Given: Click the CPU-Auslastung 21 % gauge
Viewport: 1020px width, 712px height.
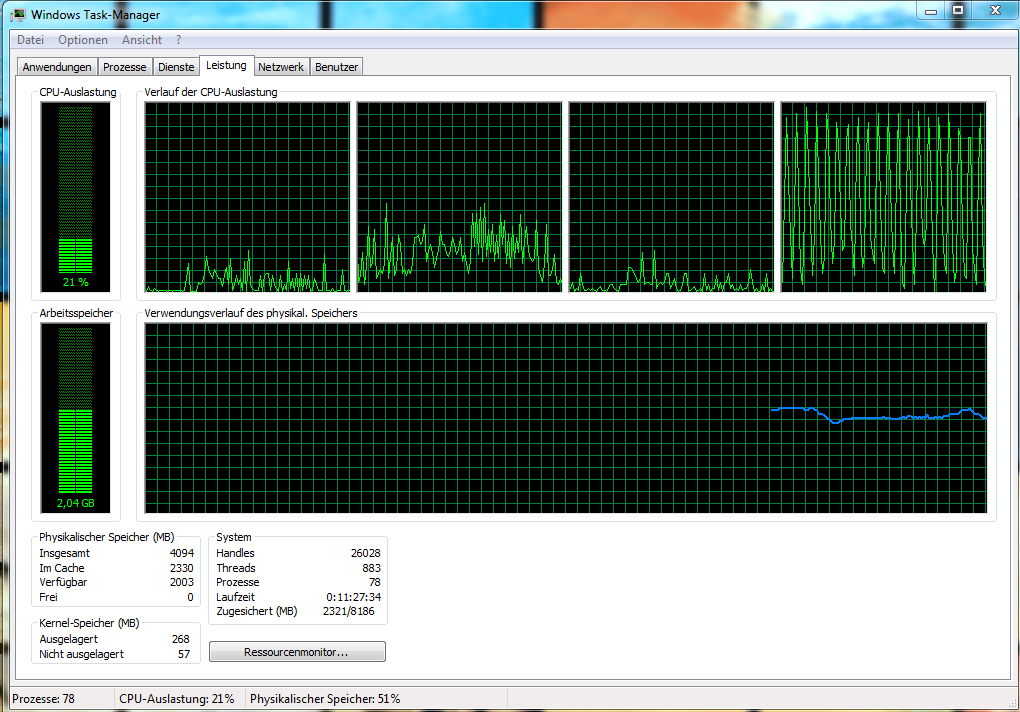Looking at the screenshot, I should click(x=75, y=197).
